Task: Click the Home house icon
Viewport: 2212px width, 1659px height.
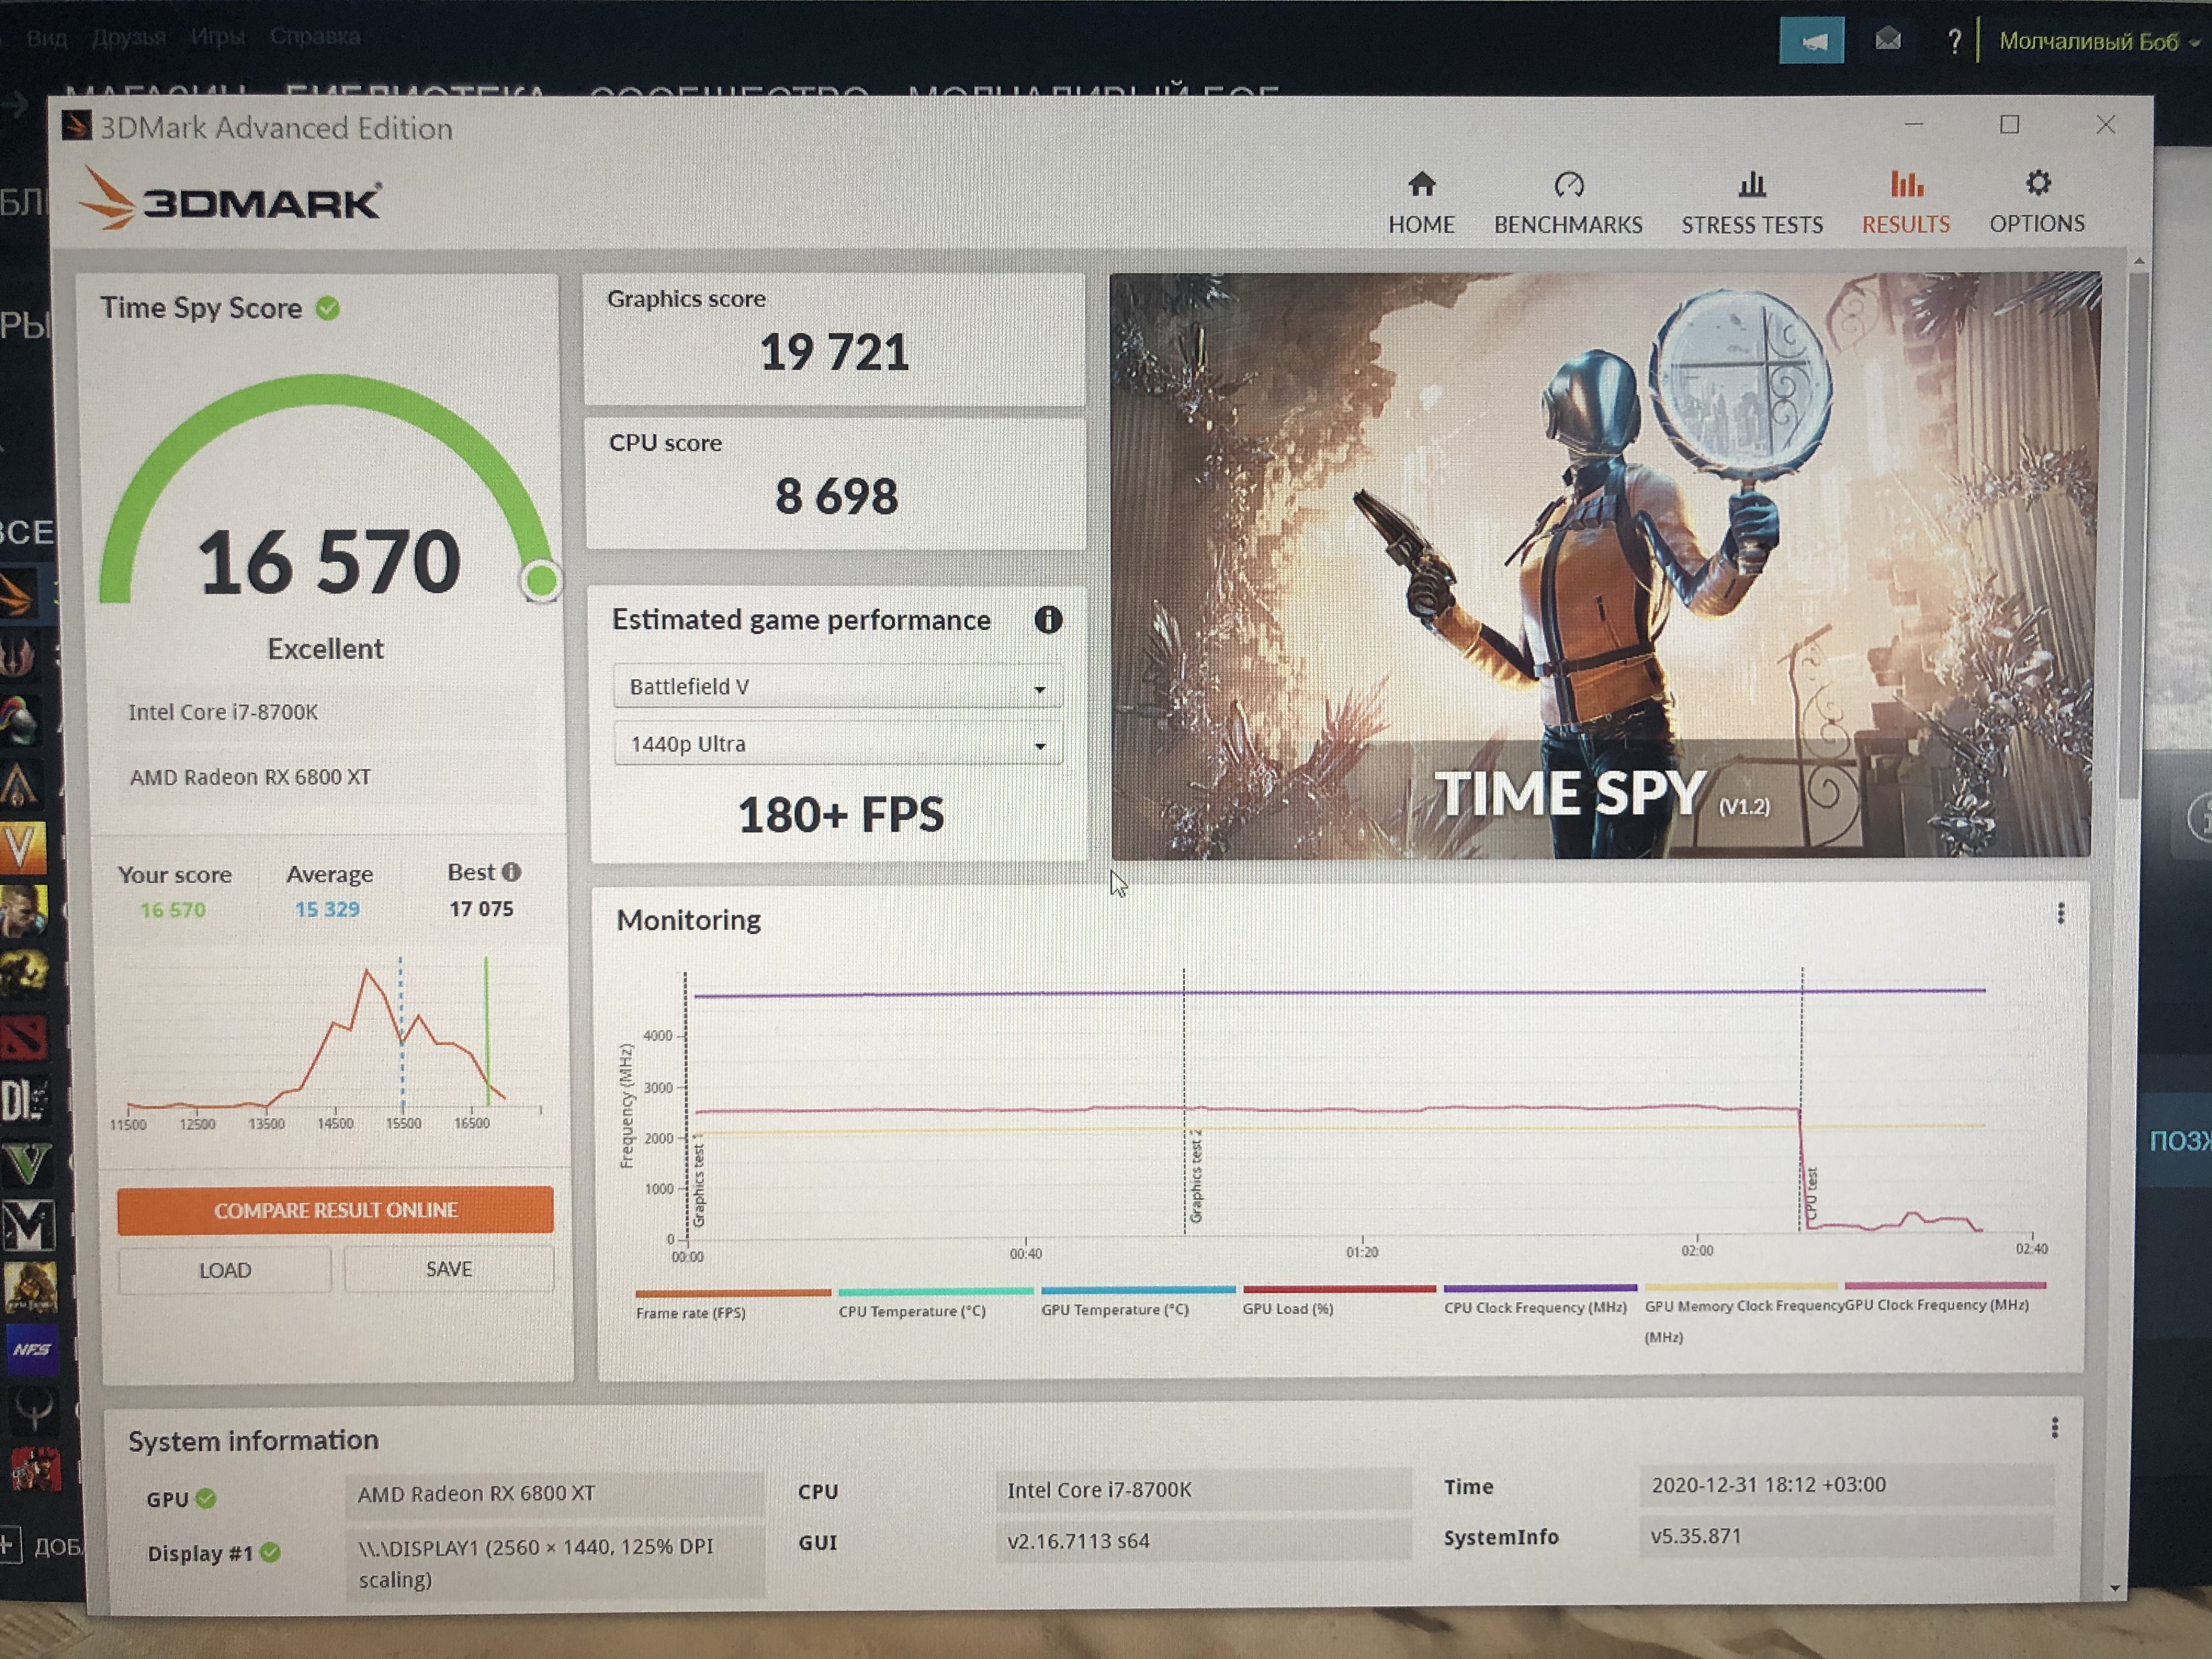Action: pyautogui.click(x=1421, y=185)
